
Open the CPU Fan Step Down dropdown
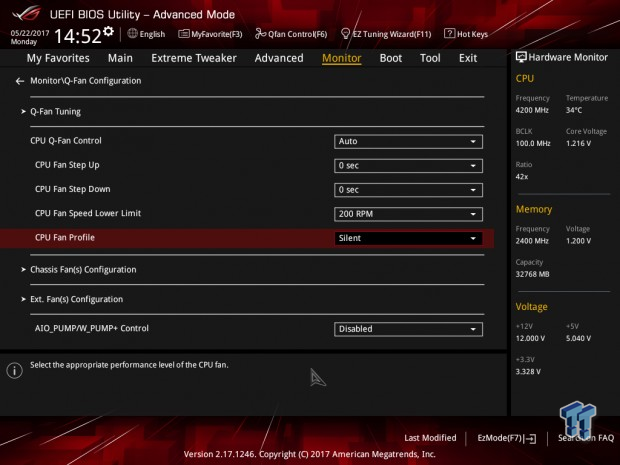pyautogui.click(x=408, y=190)
